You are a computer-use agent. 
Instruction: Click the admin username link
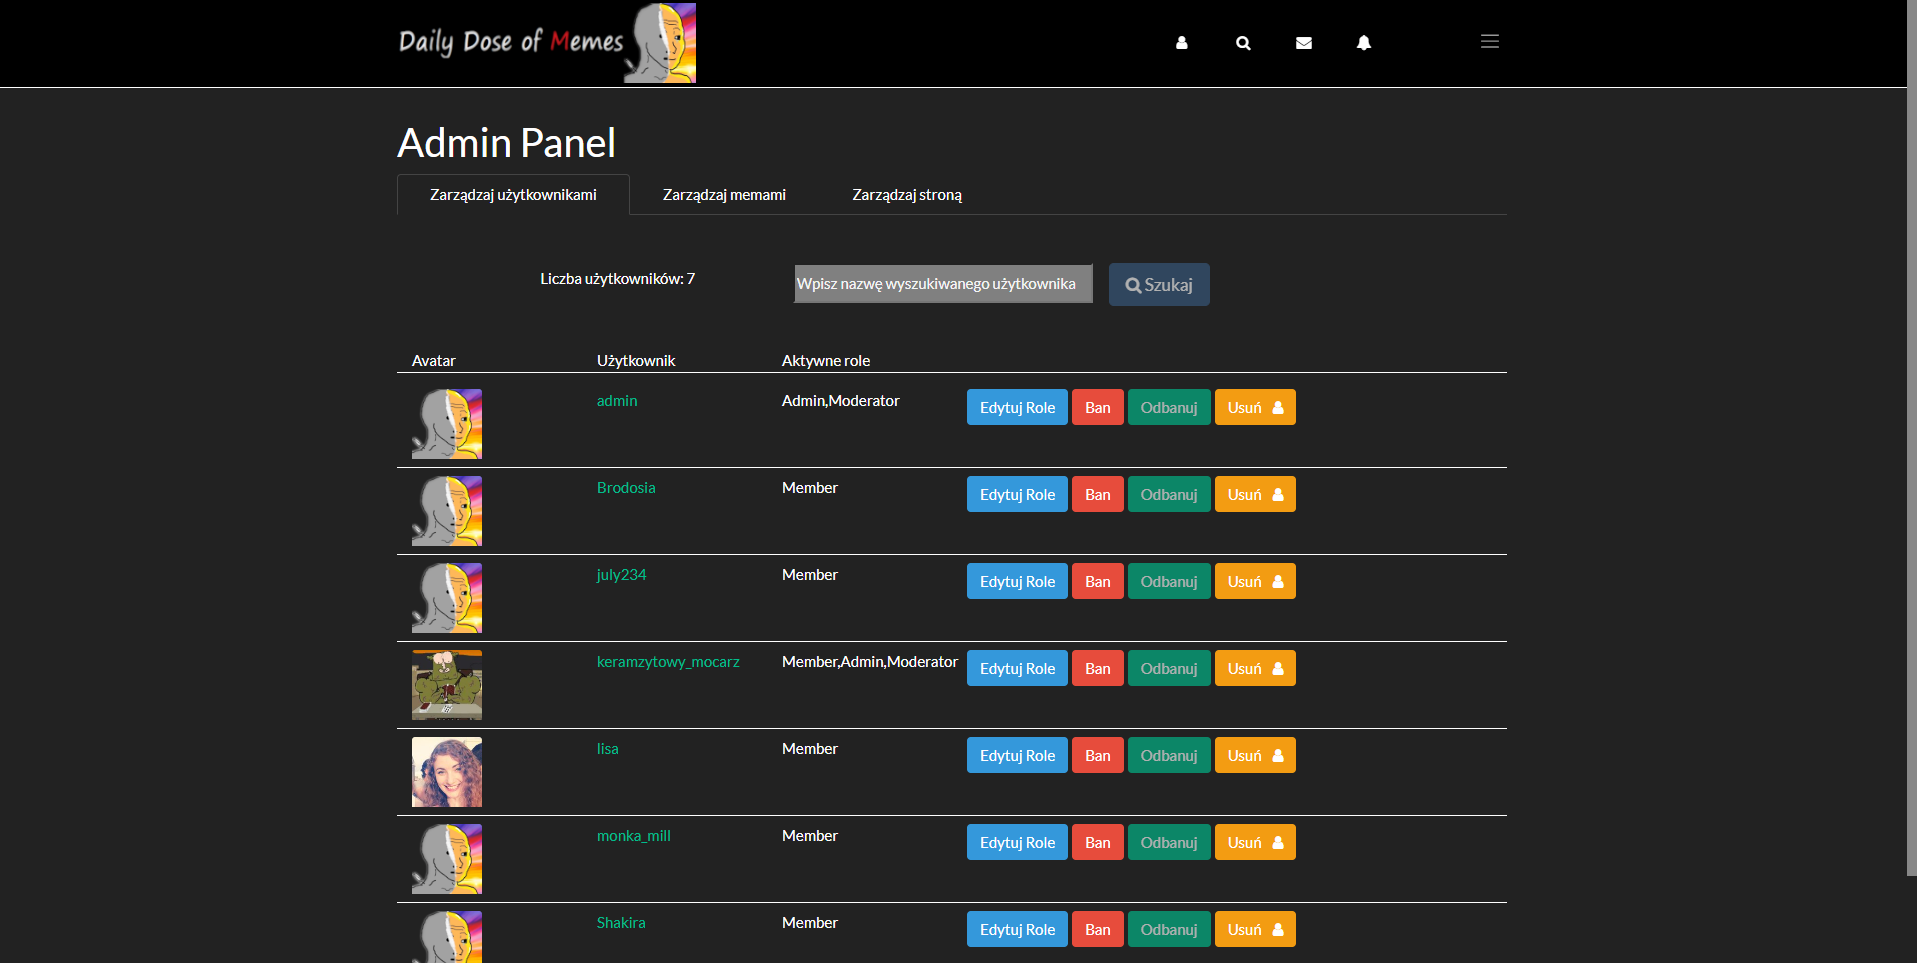[x=616, y=400]
